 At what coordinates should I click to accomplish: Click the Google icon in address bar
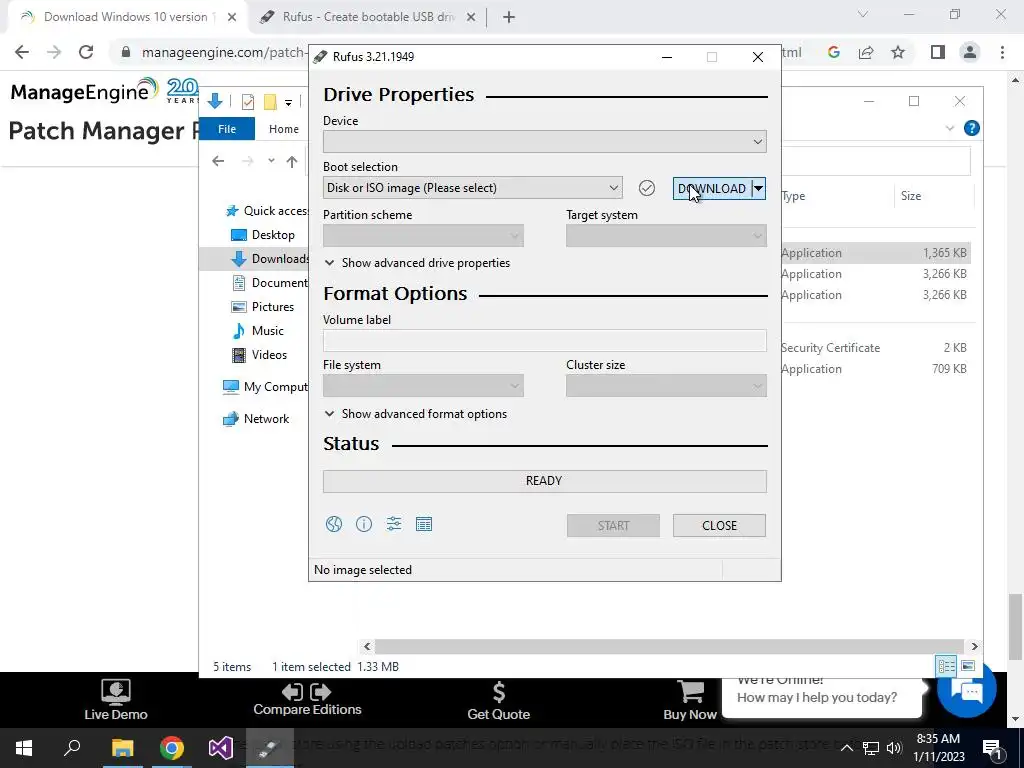coord(833,52)
